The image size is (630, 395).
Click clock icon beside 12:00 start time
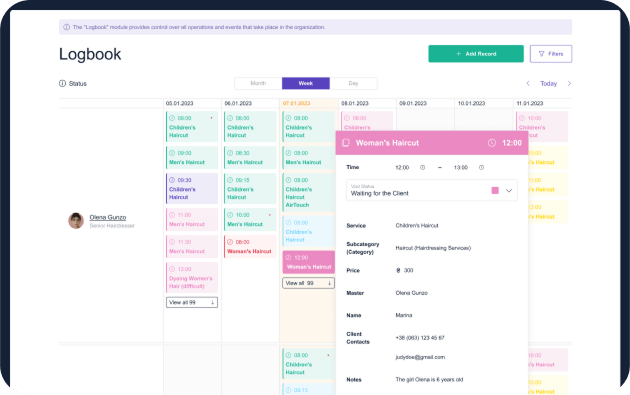422,168
